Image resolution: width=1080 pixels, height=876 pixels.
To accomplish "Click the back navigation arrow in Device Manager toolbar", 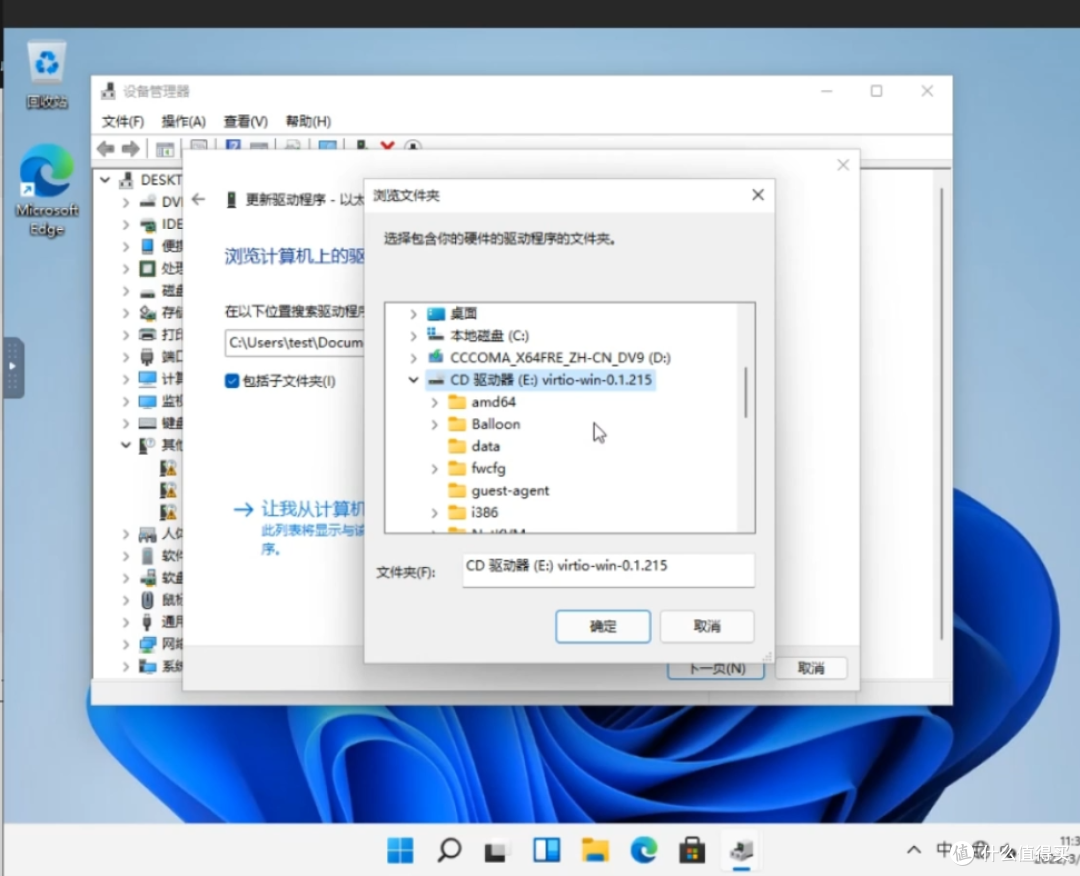I will (106, 148).
